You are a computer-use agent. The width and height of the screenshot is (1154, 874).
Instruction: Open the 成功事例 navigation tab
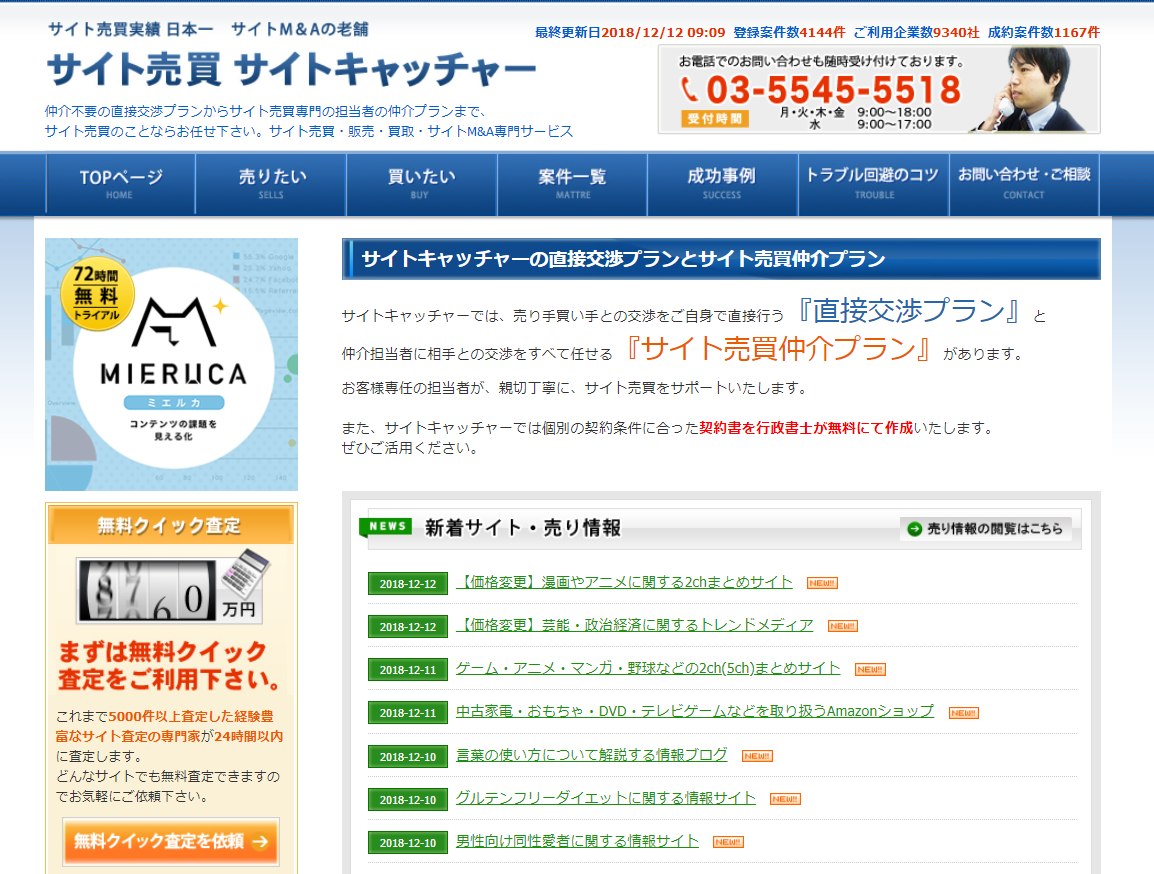(x=722, y=183)
